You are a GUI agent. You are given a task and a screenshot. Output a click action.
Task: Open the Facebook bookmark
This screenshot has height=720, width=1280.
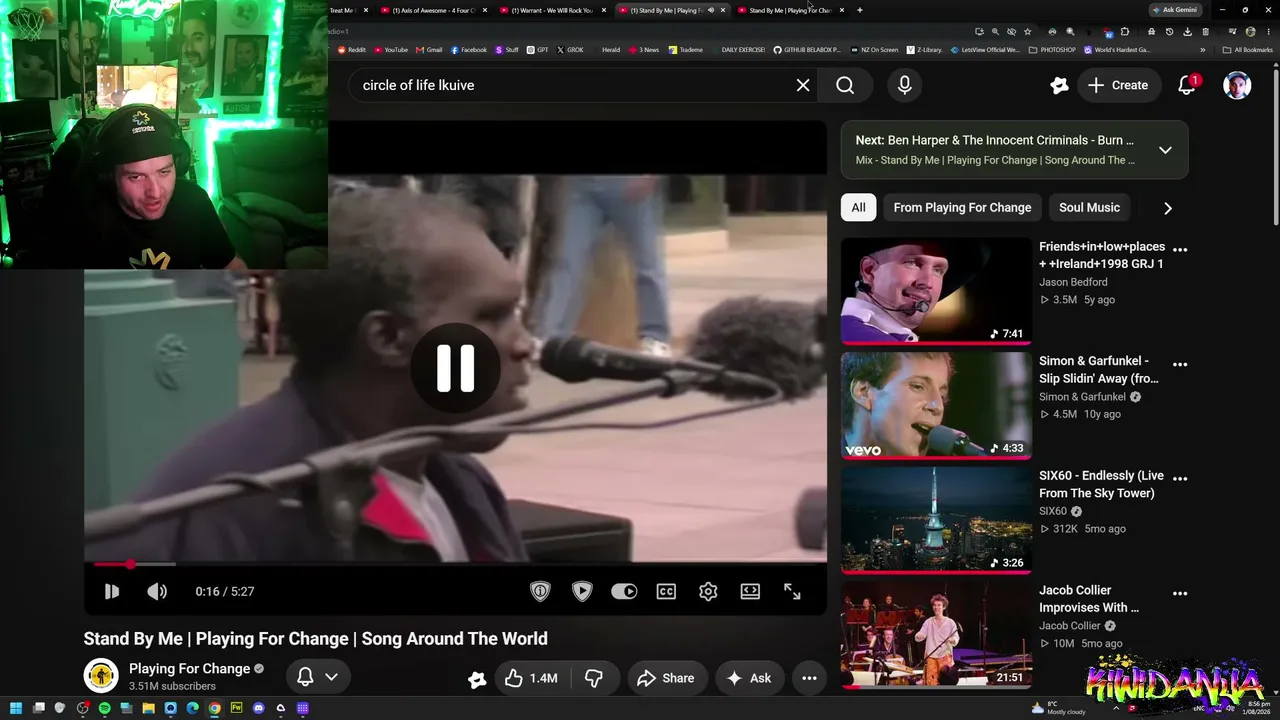coord(469,49)
